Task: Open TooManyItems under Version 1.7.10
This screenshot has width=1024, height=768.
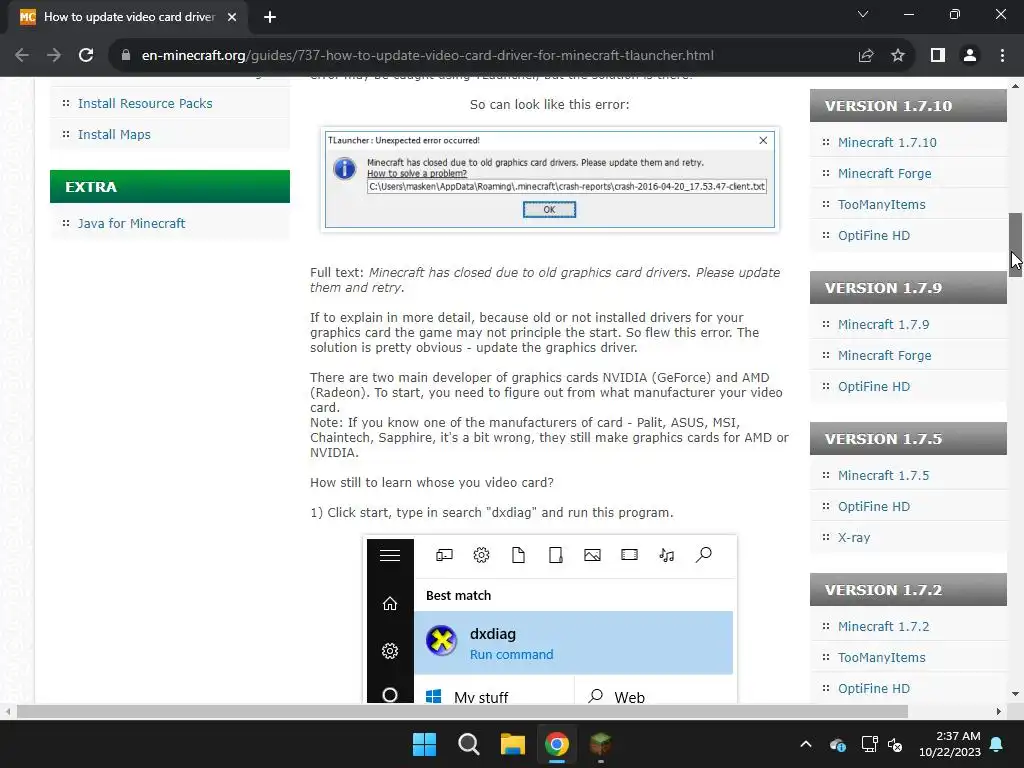Action: pos(882,204)
